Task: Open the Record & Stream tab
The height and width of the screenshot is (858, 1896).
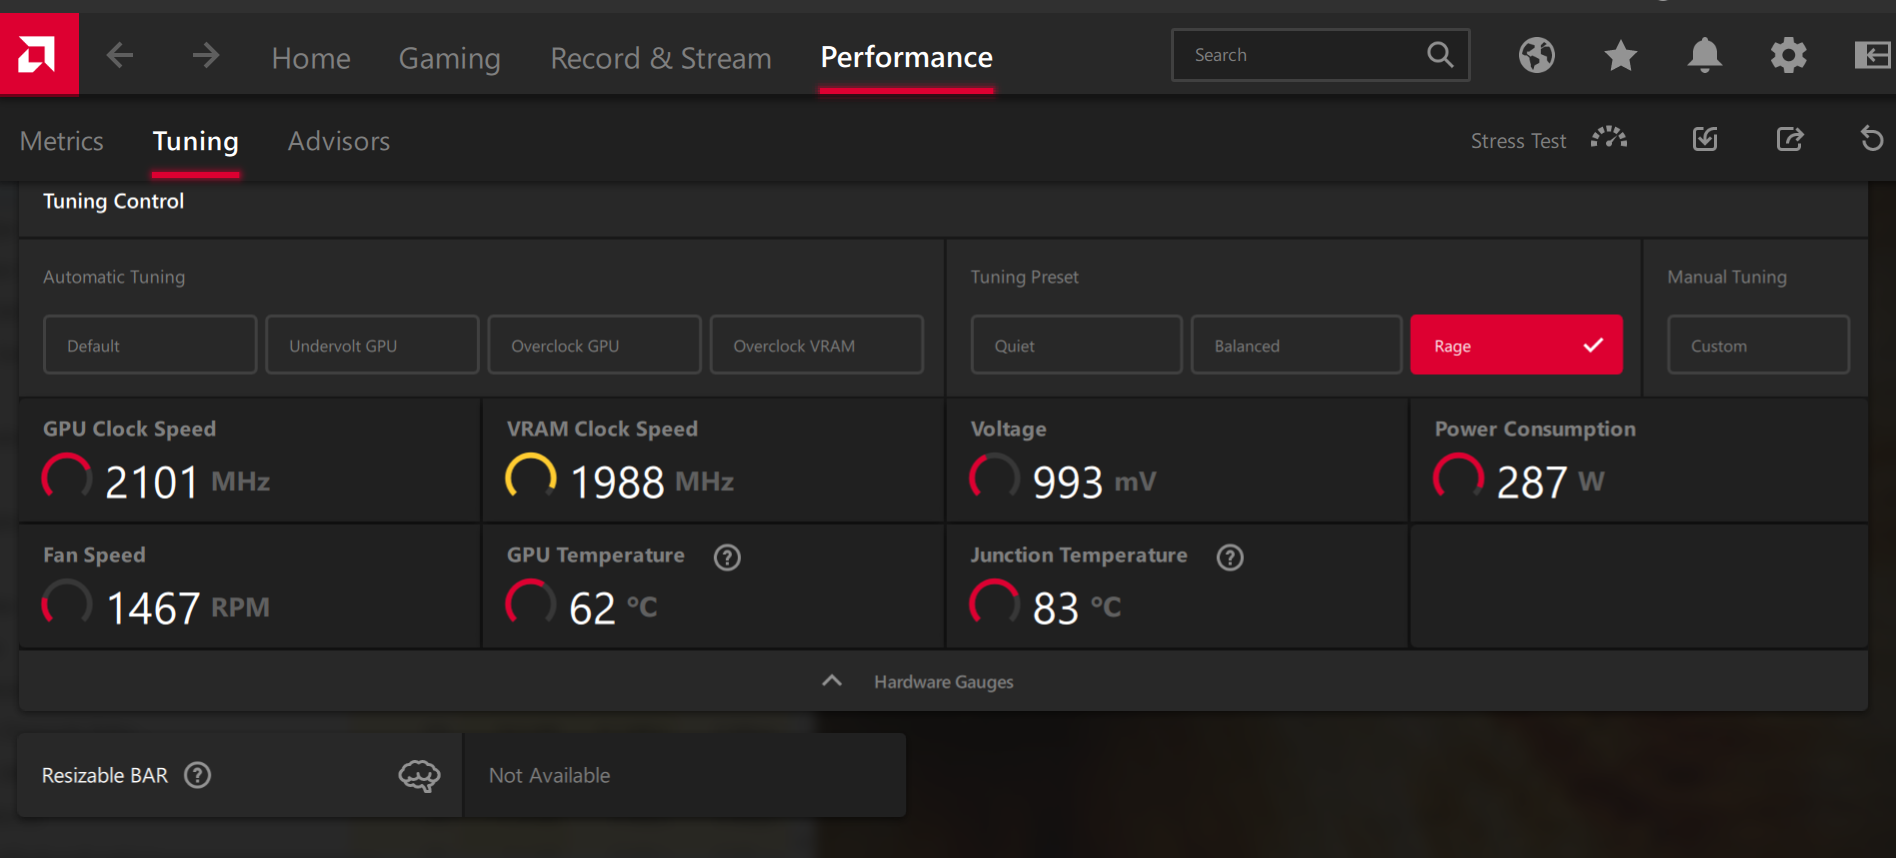Action: click(x=661, y=58)
